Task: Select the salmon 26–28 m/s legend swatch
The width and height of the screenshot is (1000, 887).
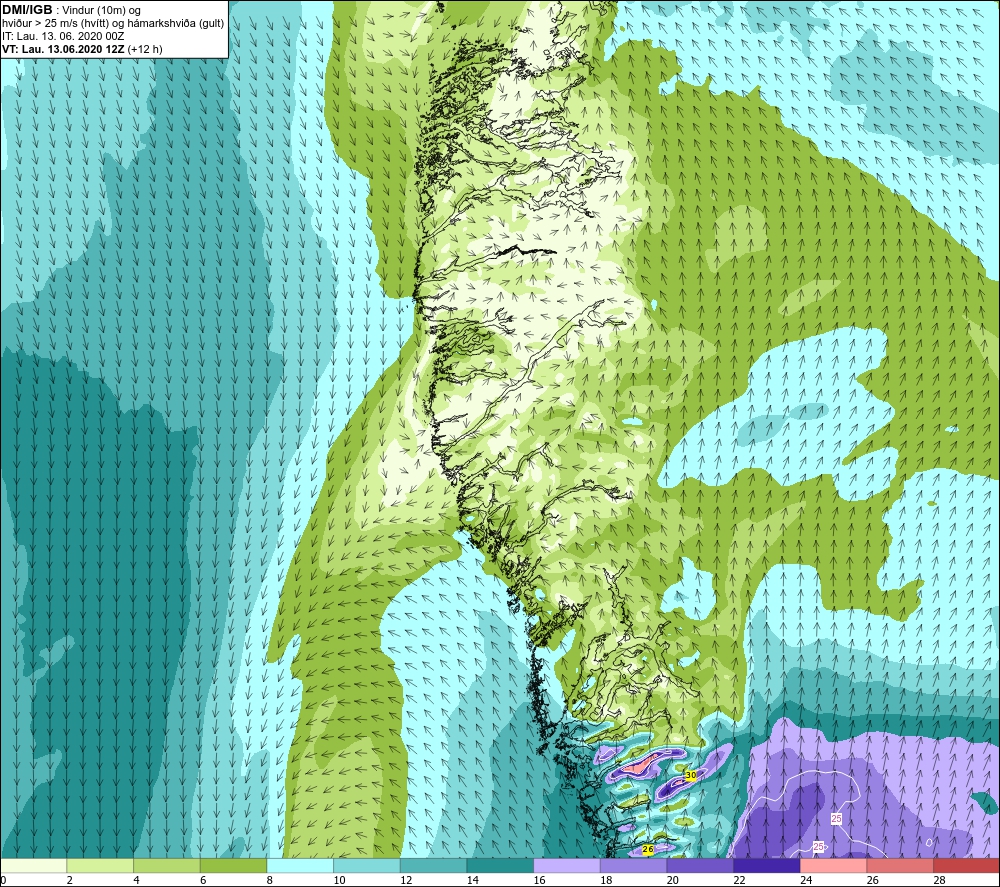Action: pyautogui.click(x=900, y=865)
